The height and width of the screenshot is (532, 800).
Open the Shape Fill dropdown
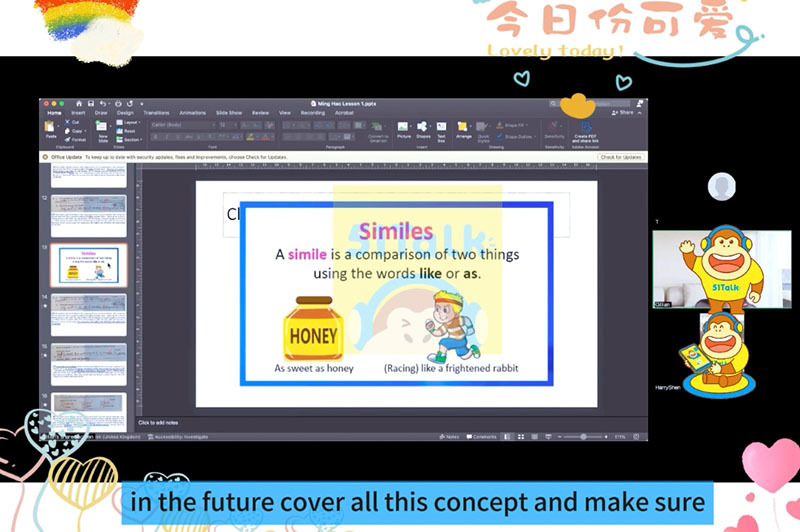[x=511, y=125]
